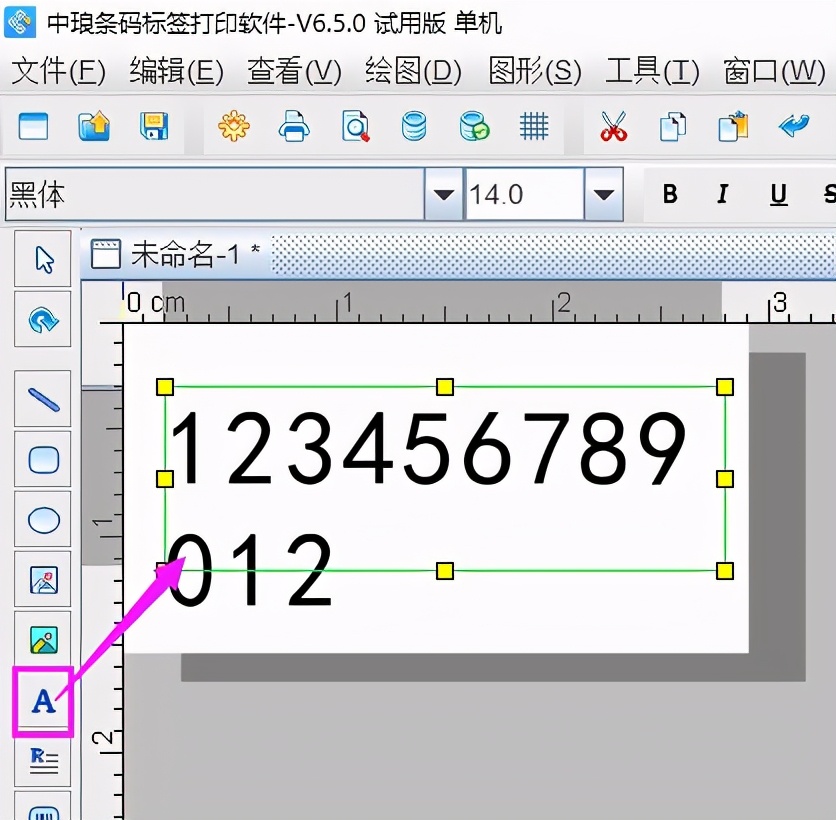Select the ellipse drawing tool
The image size is (836, 820).
tap(43, 520)
